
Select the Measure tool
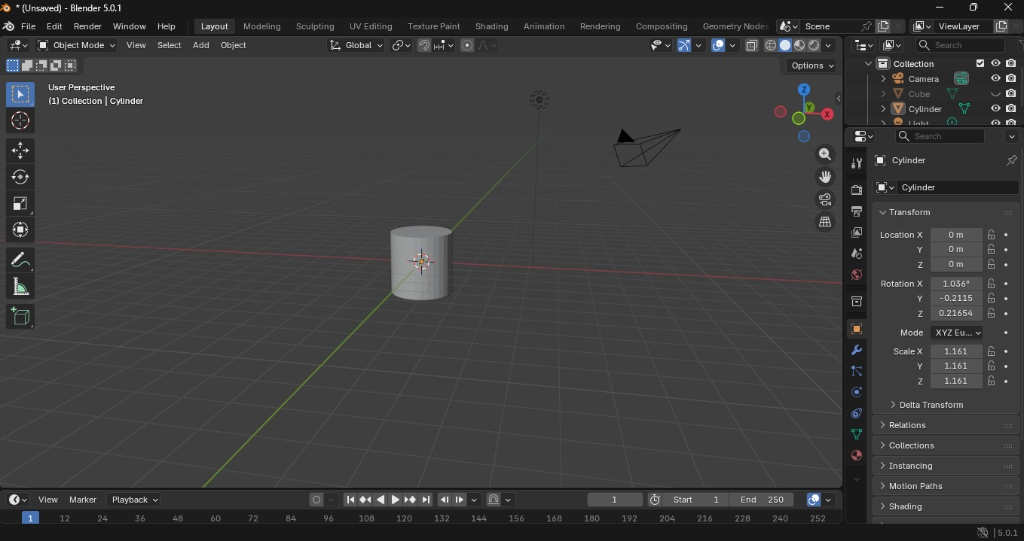pos(20,288)
